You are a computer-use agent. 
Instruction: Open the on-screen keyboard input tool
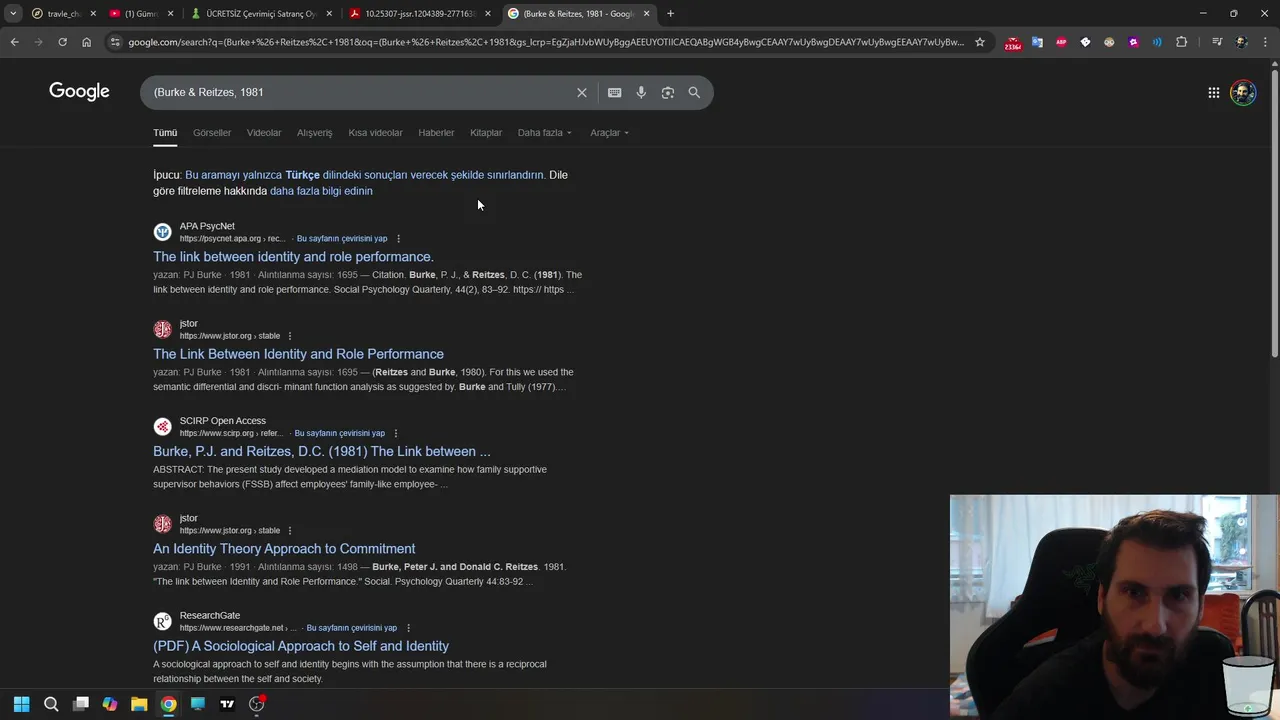point(614,92)
